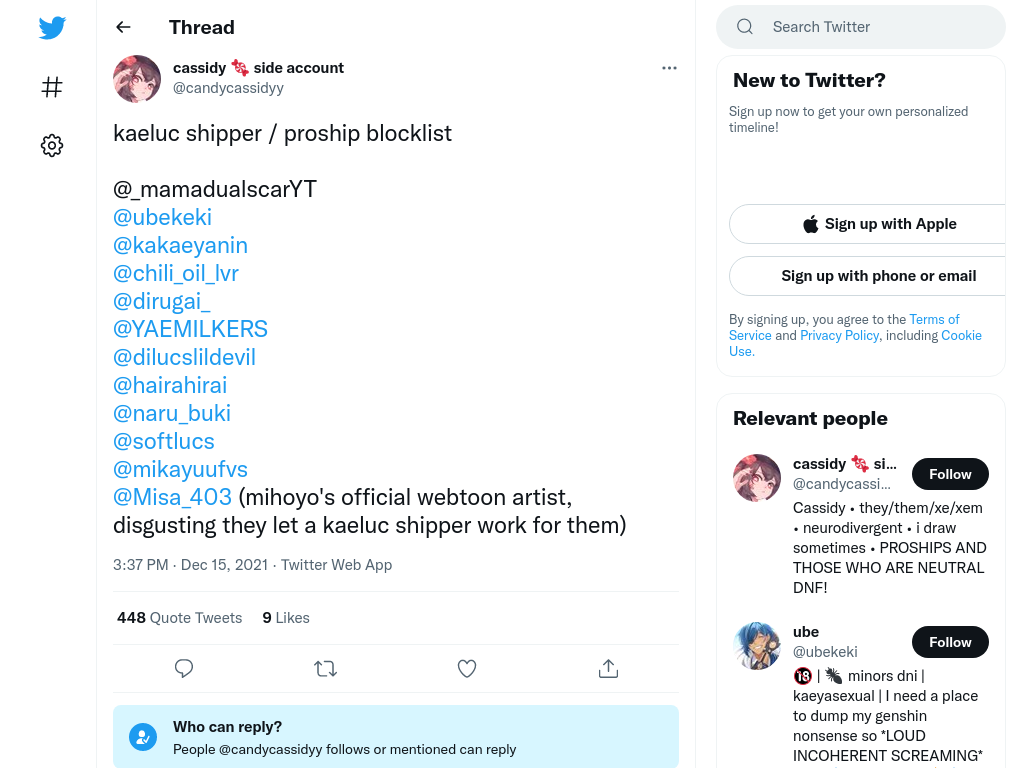Go back using the left arrow
Screen dimensions: 1024x768
[x=123, y=27]
